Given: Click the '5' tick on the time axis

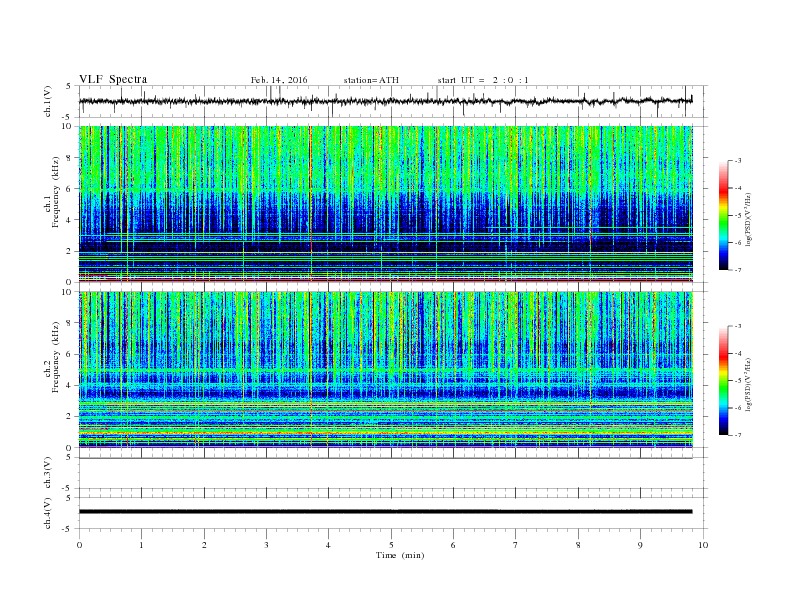Looking at the screenshot, I should click(x=391, y=545).
